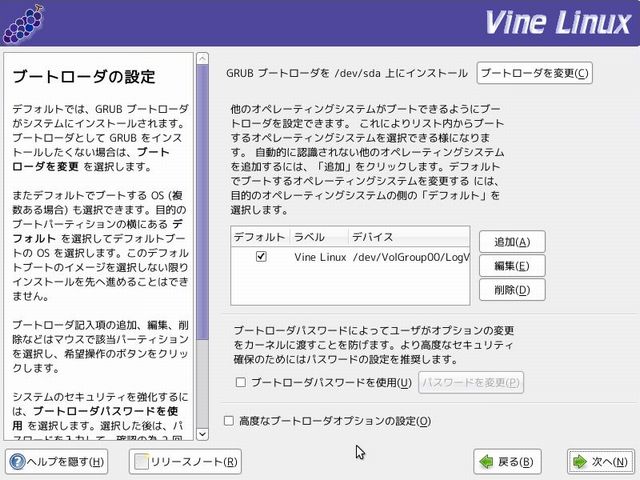This screenshot has height=480, width=640.
Task: Check 高度なブートローダオプションの設定 option
Action: pos(229,421)
